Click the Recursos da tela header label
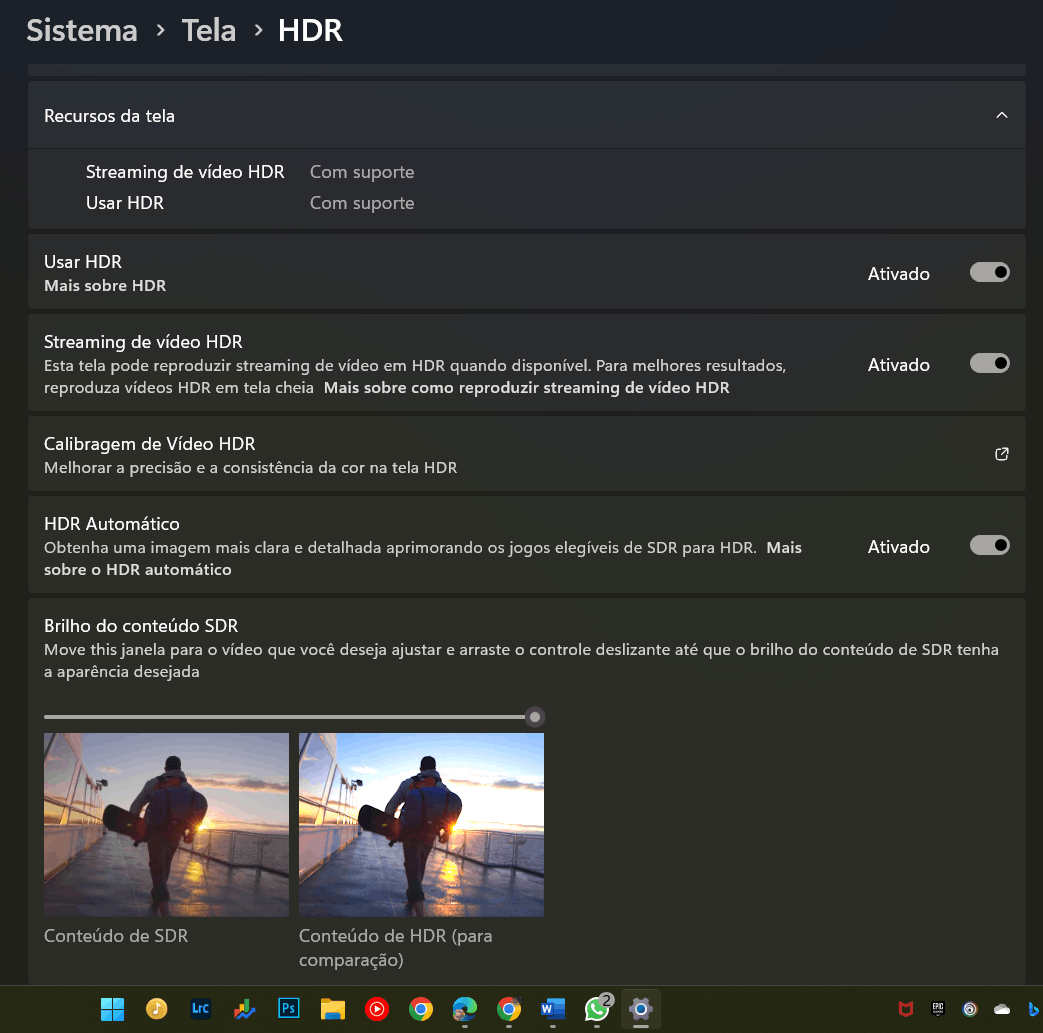This screenshot has height=1033, width=1043. [x=109, y=116]
